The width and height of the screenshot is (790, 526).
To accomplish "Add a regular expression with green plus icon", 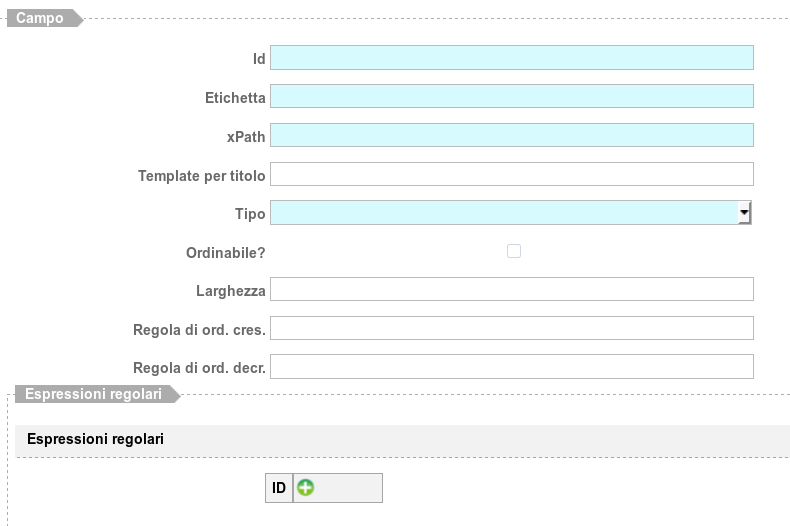I will [x=306, y=488].
